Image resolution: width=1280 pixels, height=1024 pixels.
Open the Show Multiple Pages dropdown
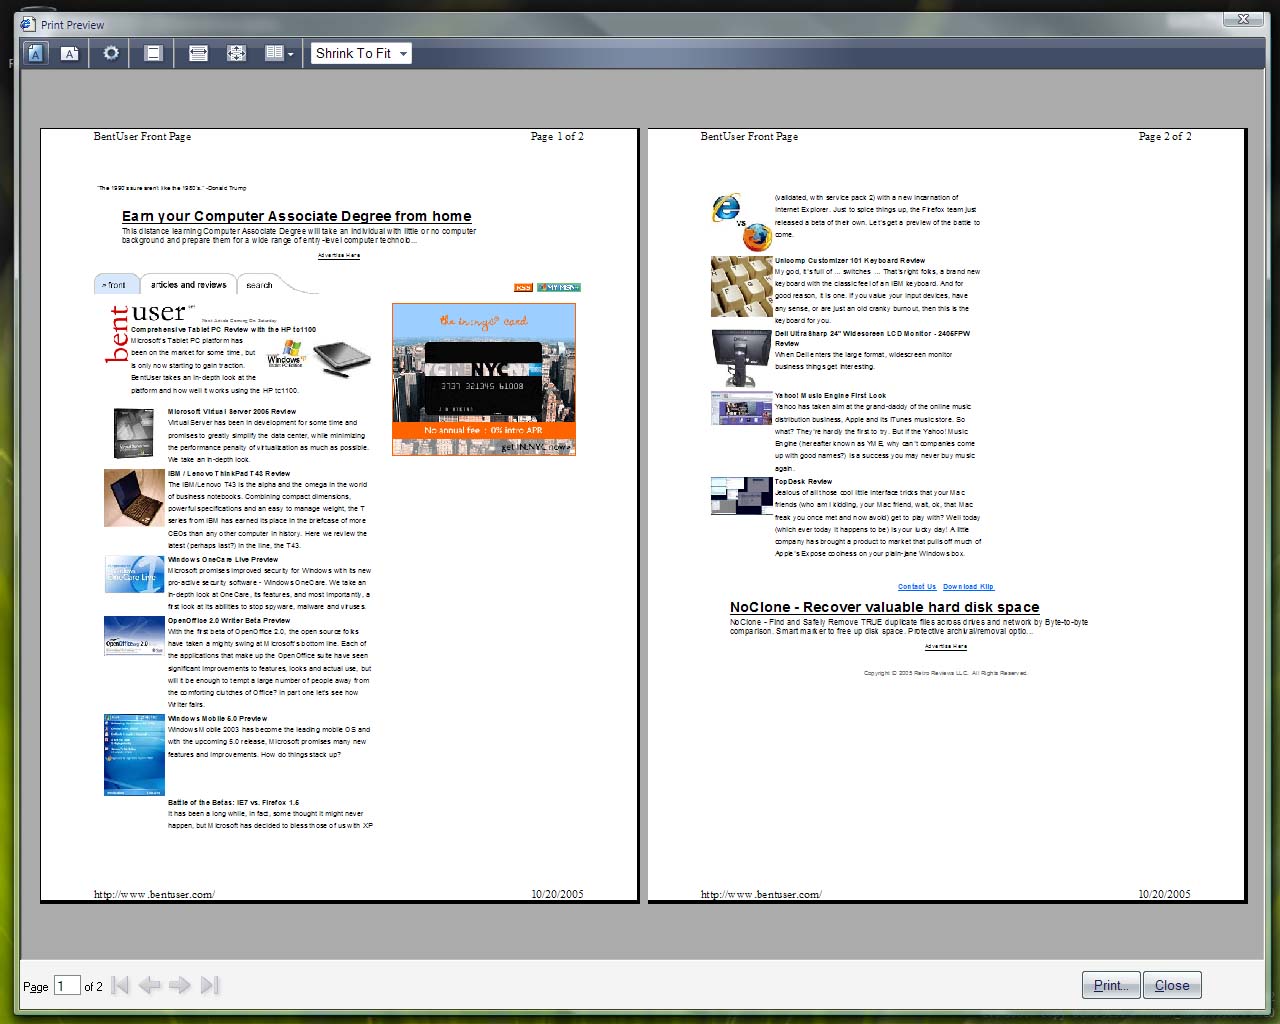coord(279,54)
